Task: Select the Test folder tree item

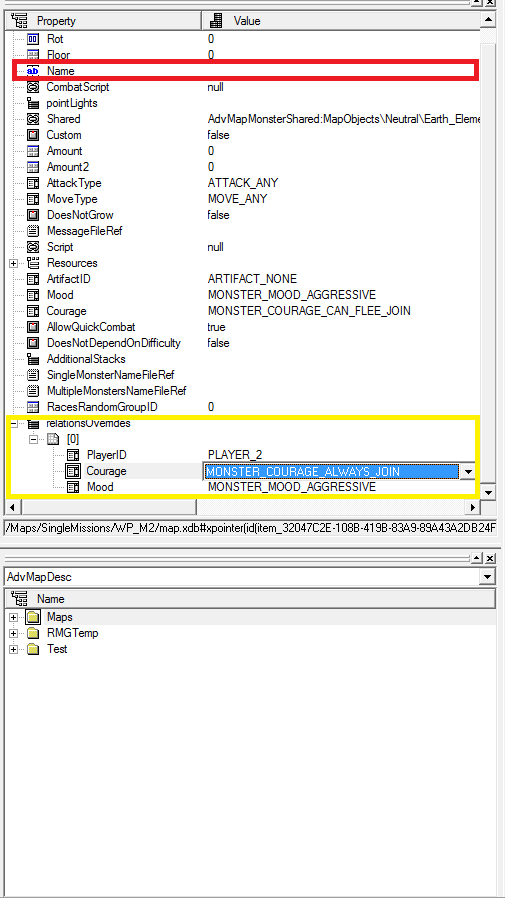Action: tap(57, 649)
